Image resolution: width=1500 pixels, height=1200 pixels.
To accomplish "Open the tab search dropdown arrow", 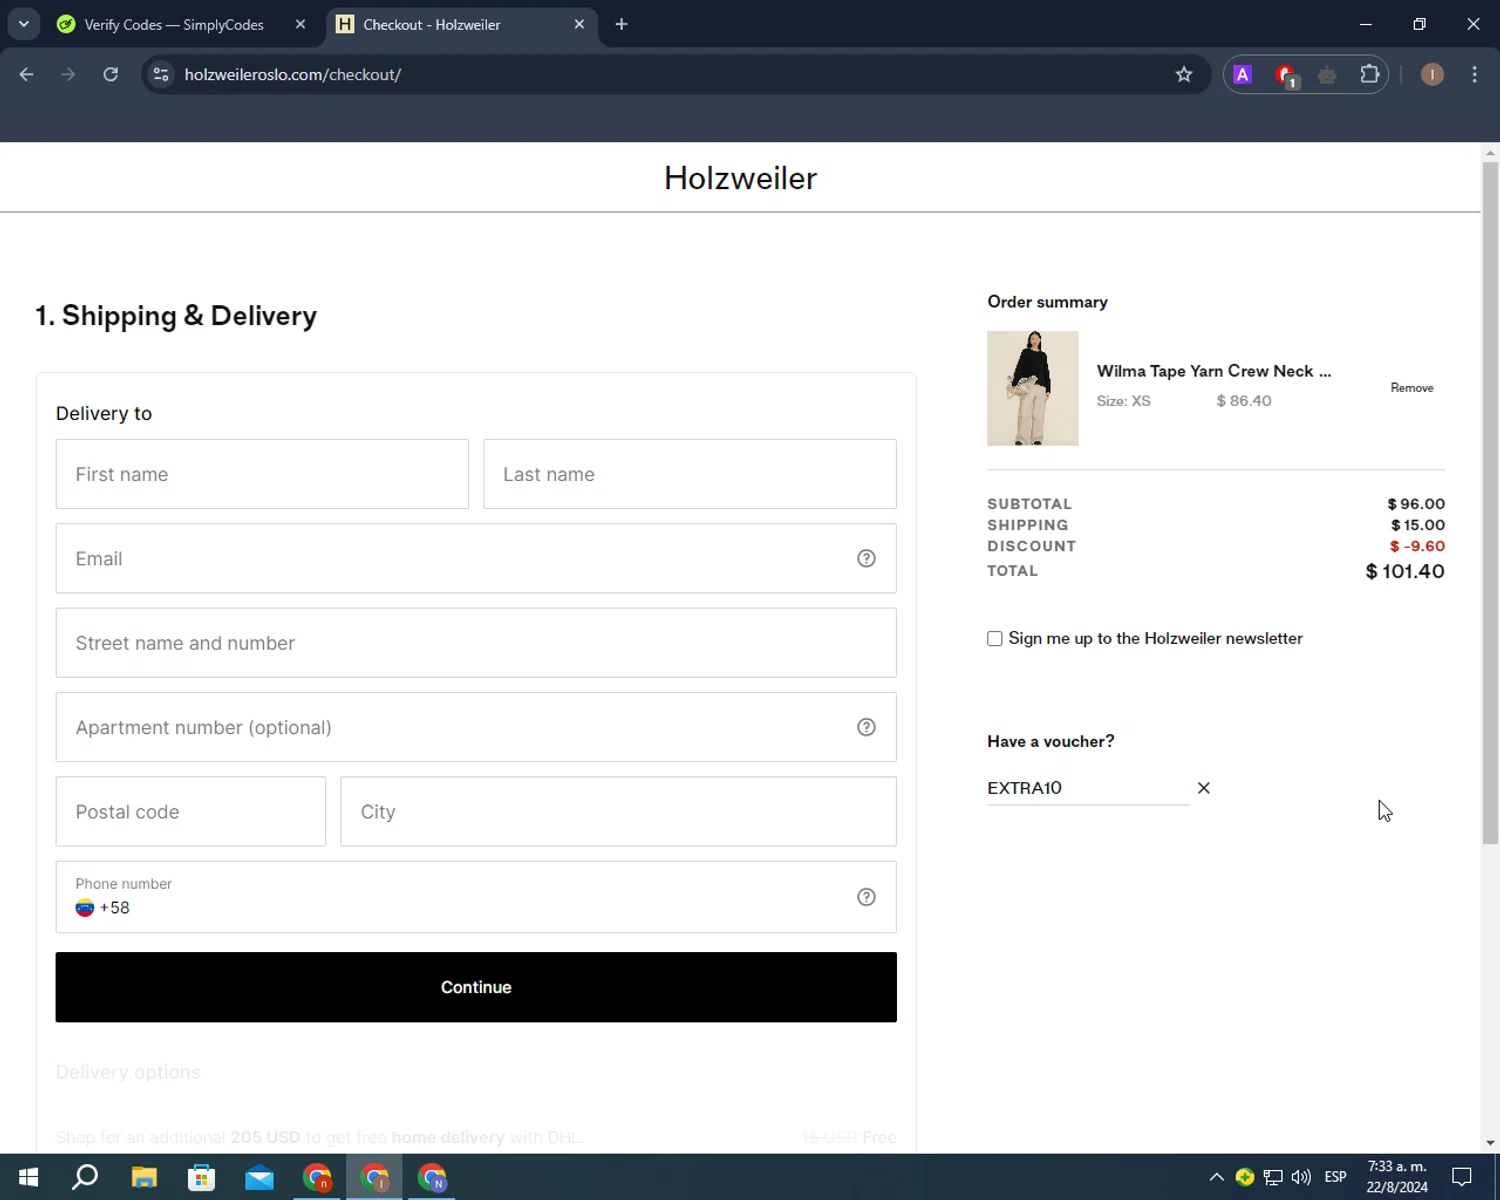I will (x=23, y=24).
